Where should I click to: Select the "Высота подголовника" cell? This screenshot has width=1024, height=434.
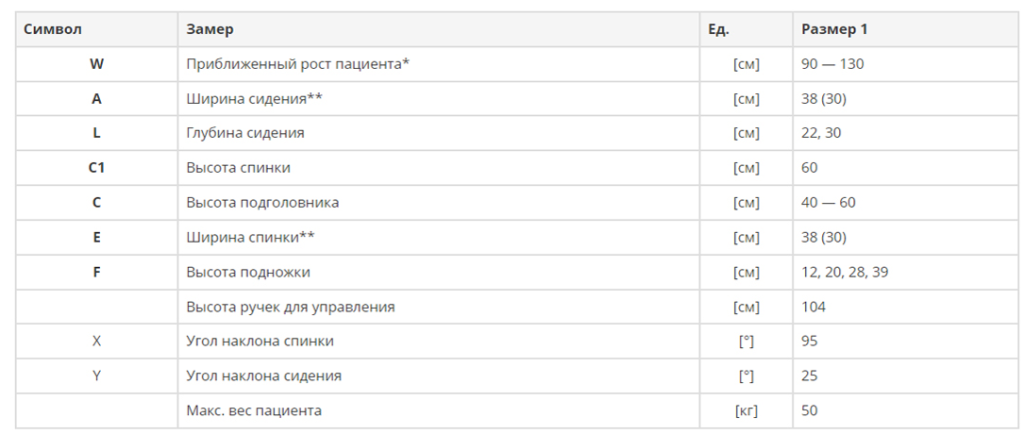[262, 203]
